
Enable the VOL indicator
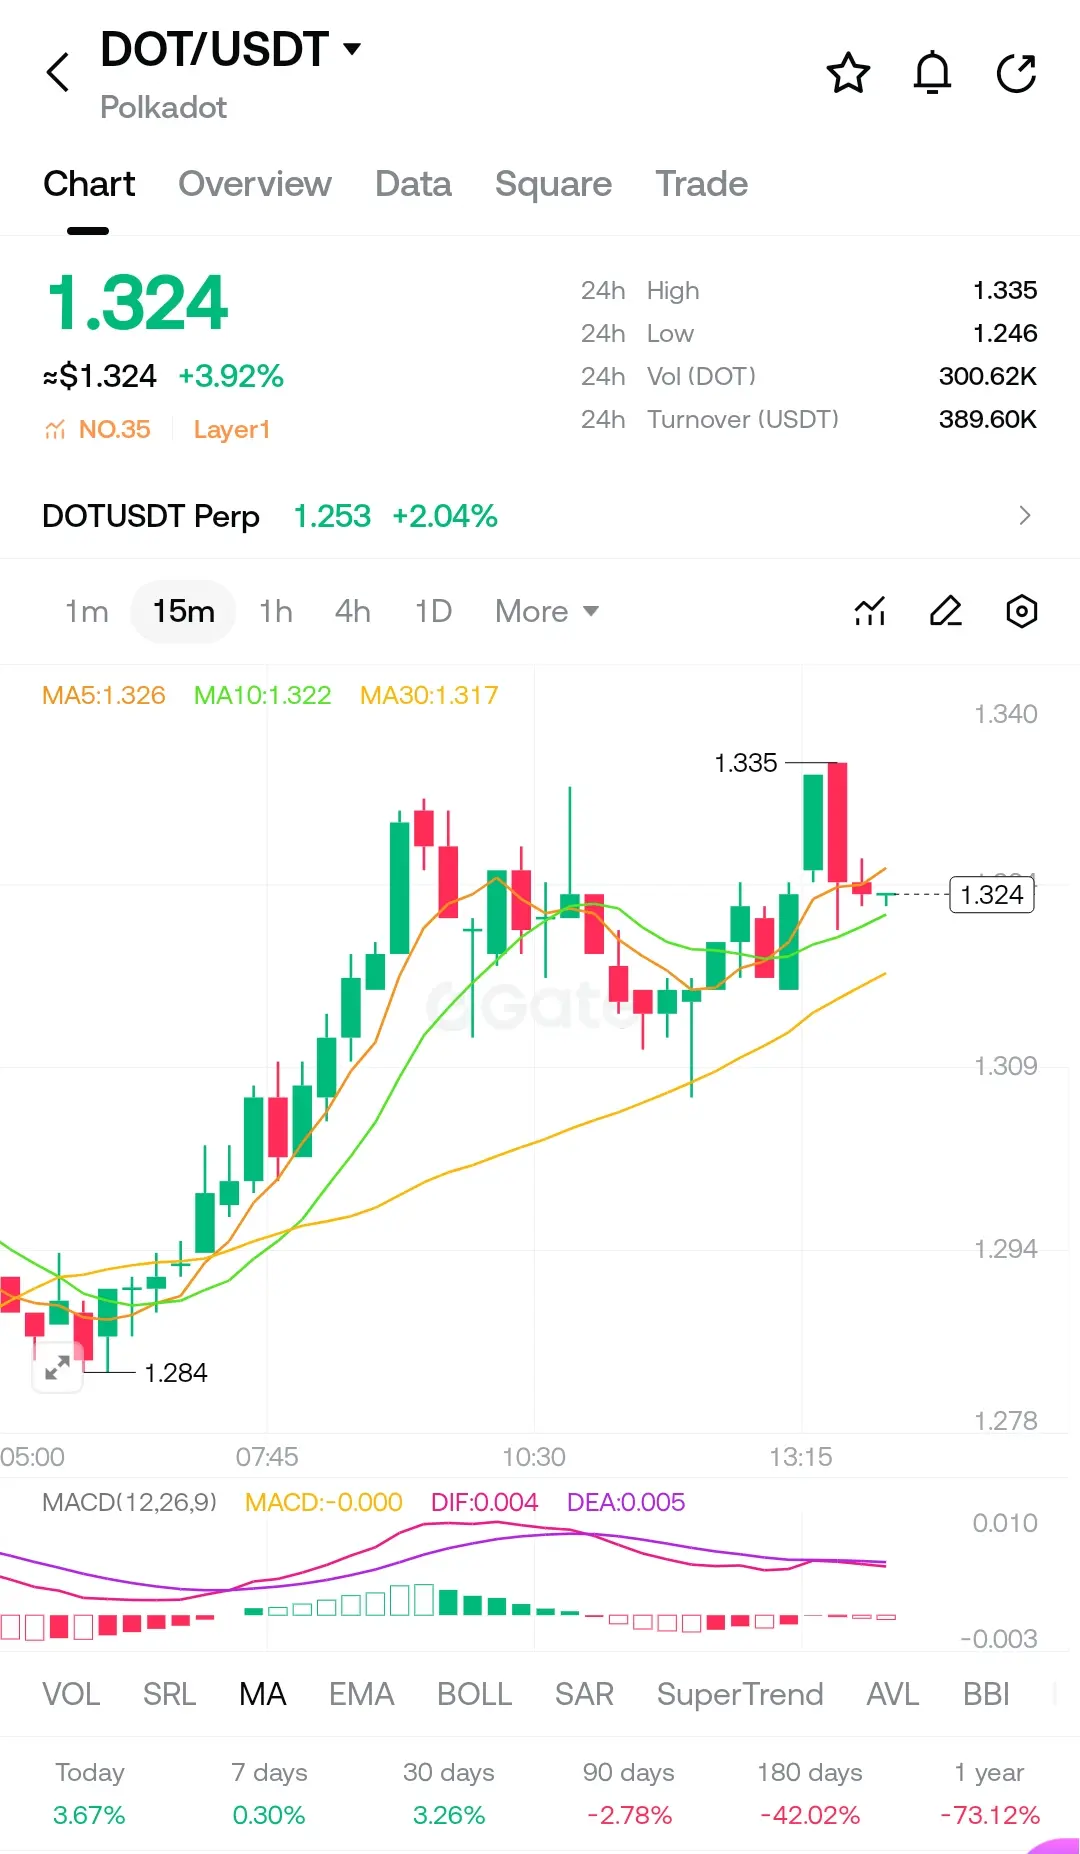71,1694
